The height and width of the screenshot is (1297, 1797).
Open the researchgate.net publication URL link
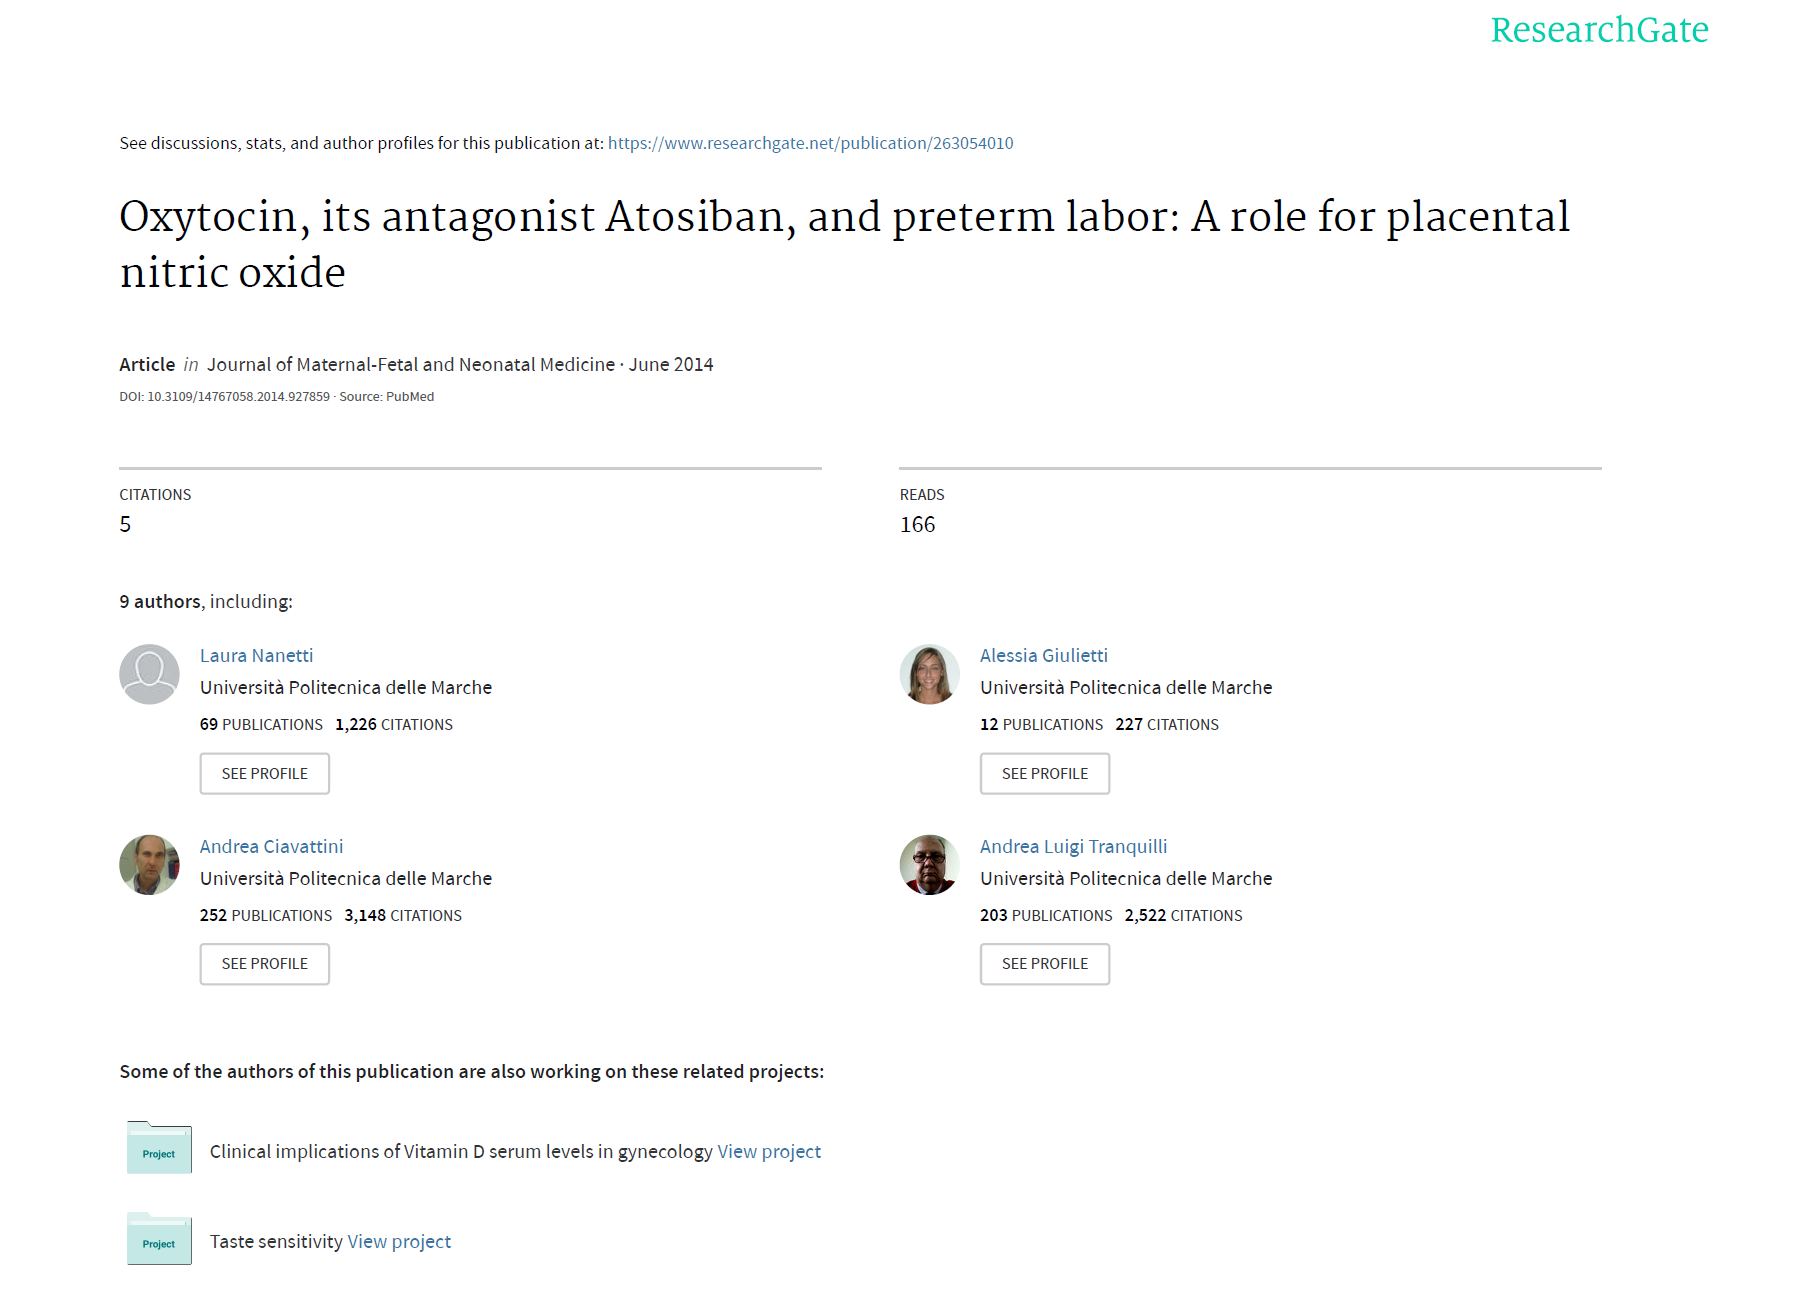[x=810, y=143]
